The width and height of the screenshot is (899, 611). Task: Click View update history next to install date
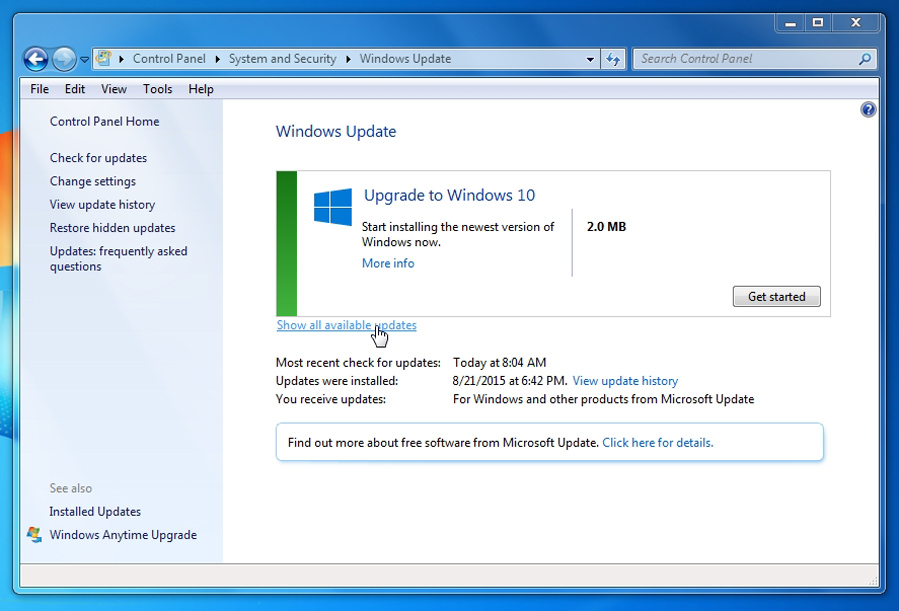[625, 381]
